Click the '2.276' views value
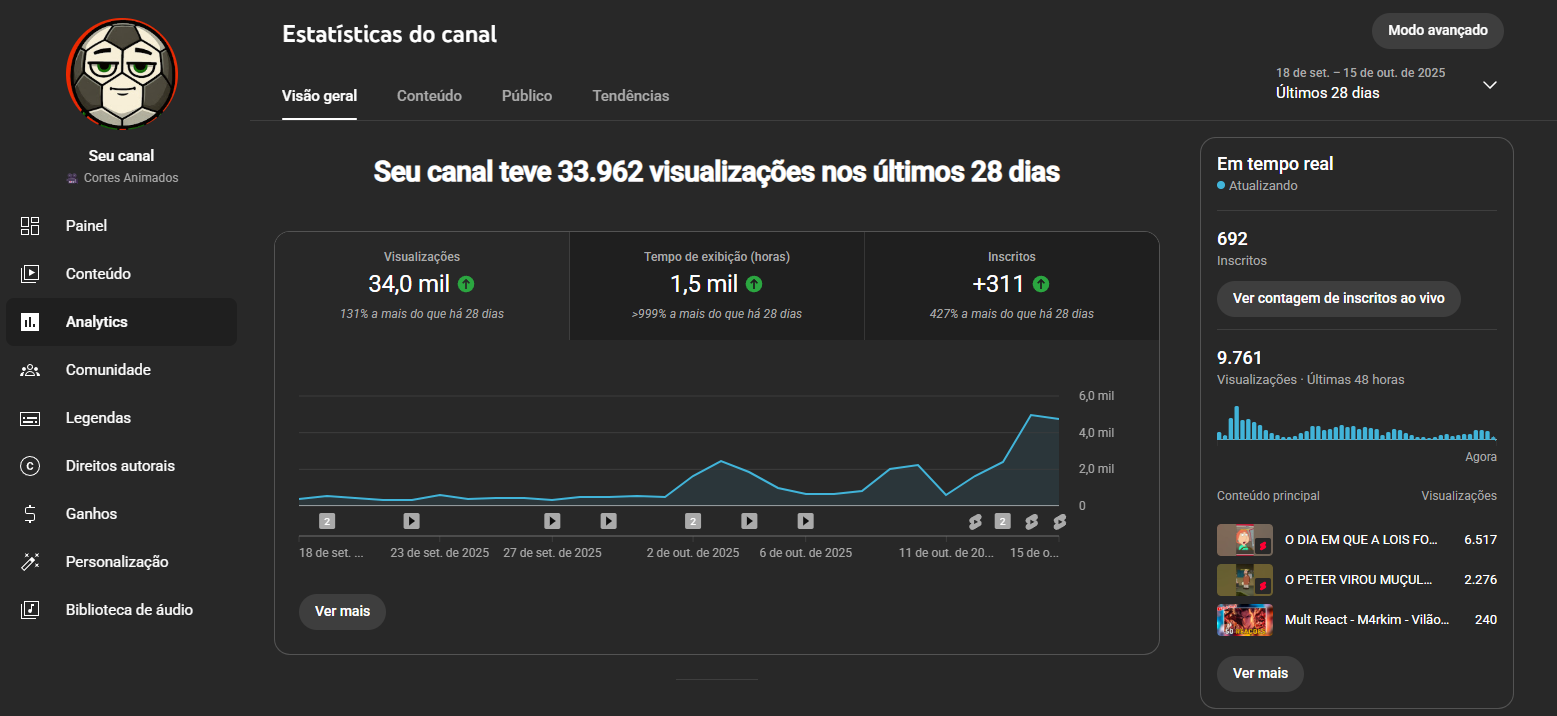Viewport: 1557px width, 716px height. (x=1480, y=580)
